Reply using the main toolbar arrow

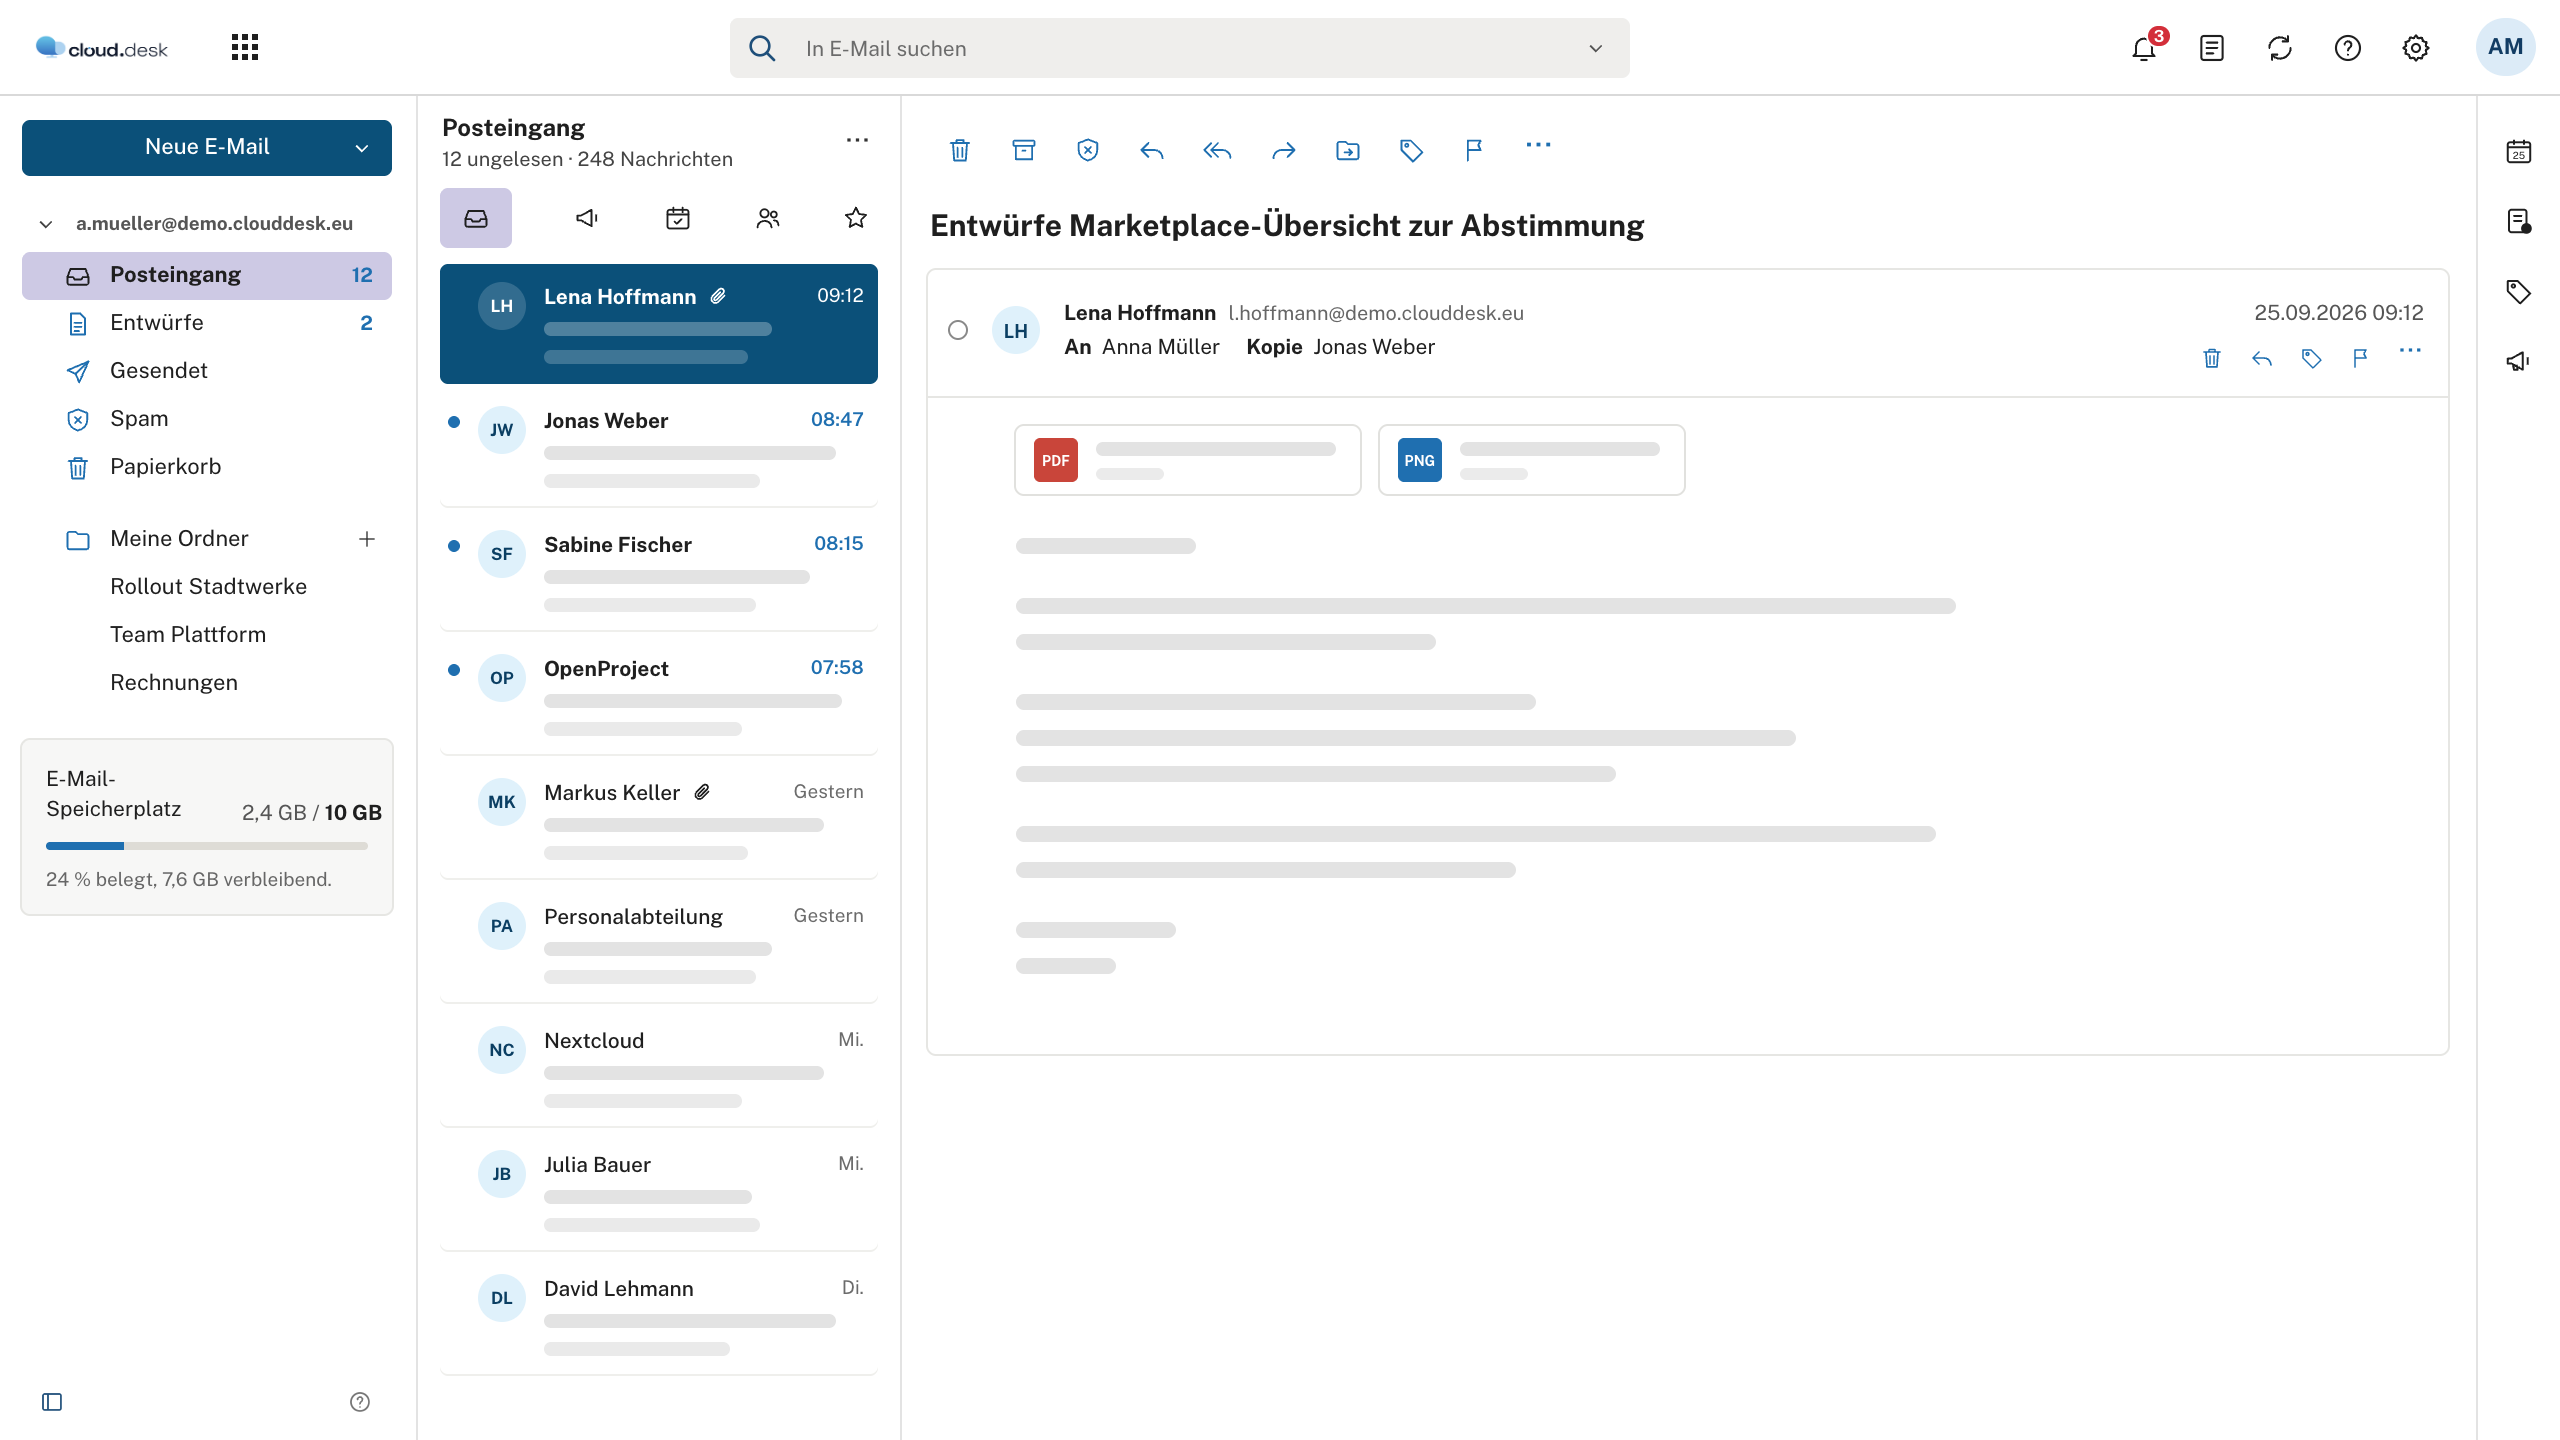1152,150
